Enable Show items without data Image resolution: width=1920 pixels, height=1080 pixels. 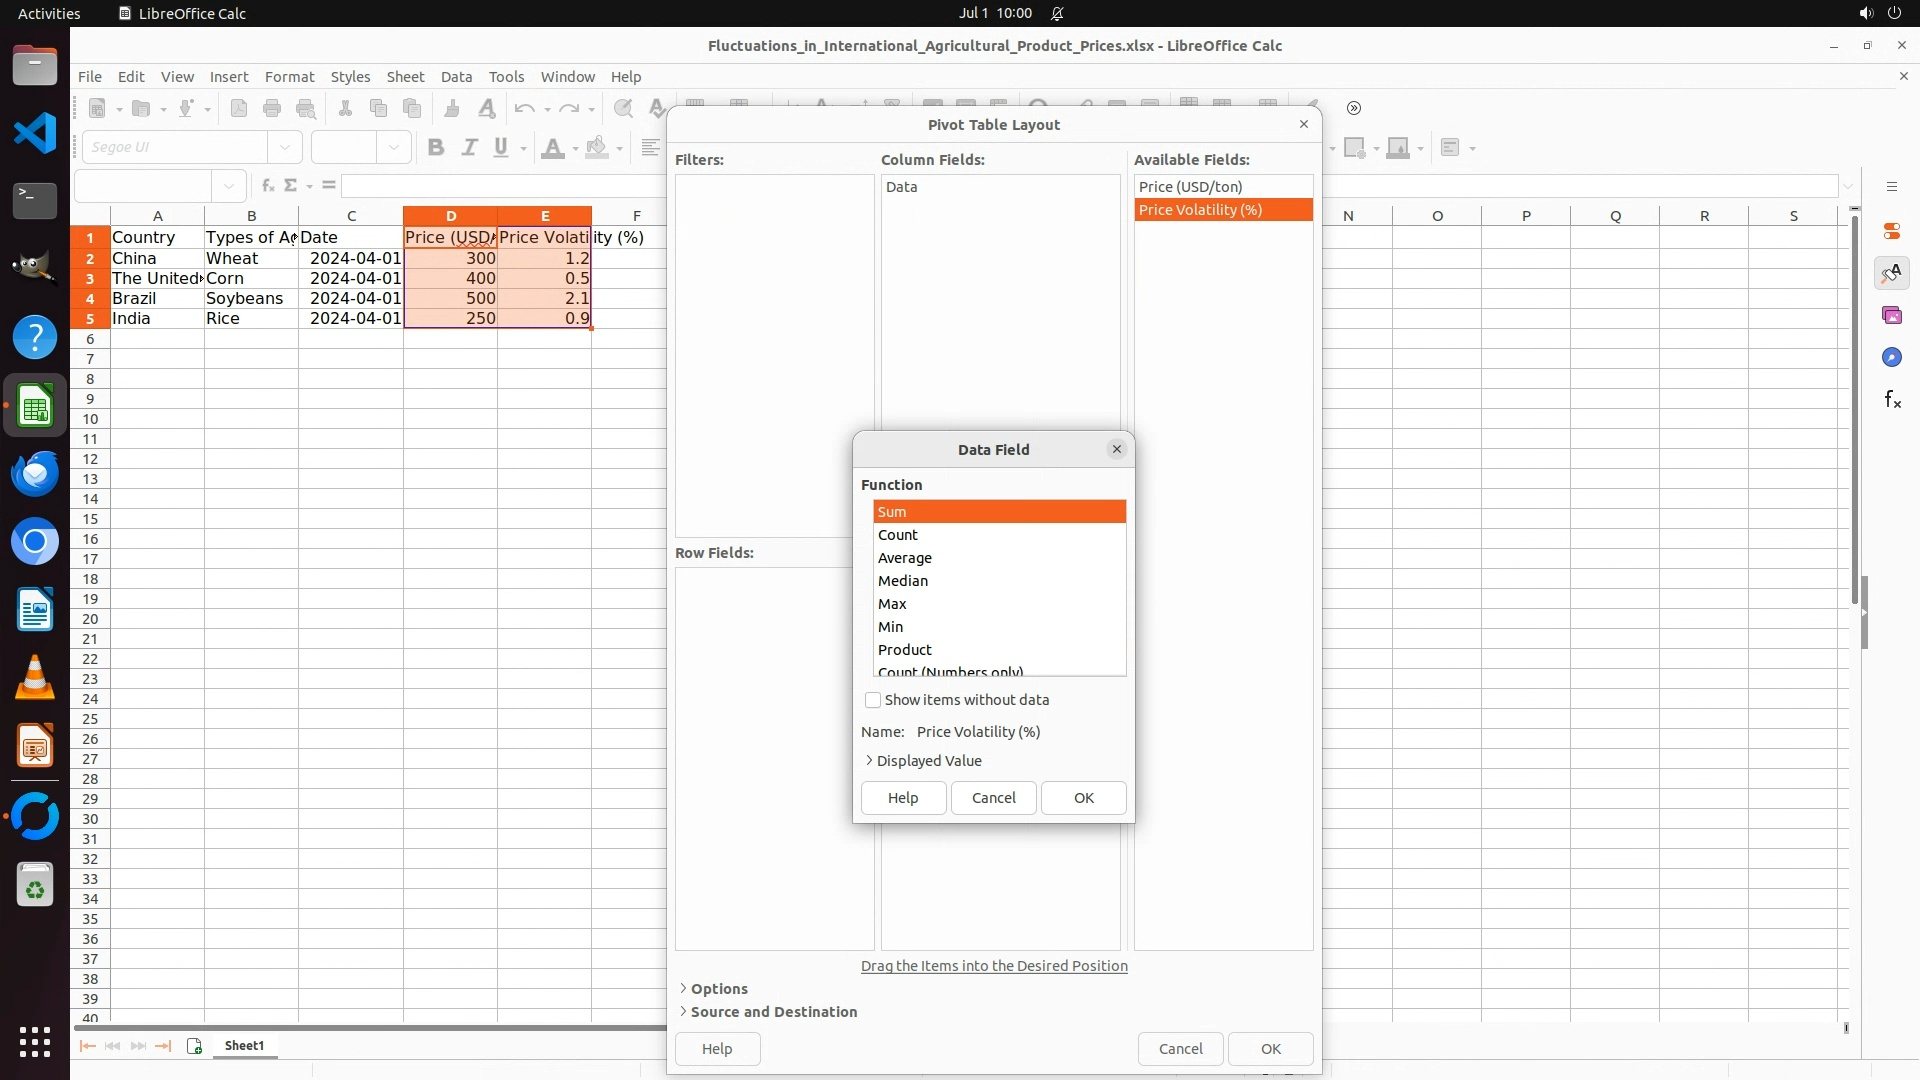pyautogui.click(x=873, y=700)
